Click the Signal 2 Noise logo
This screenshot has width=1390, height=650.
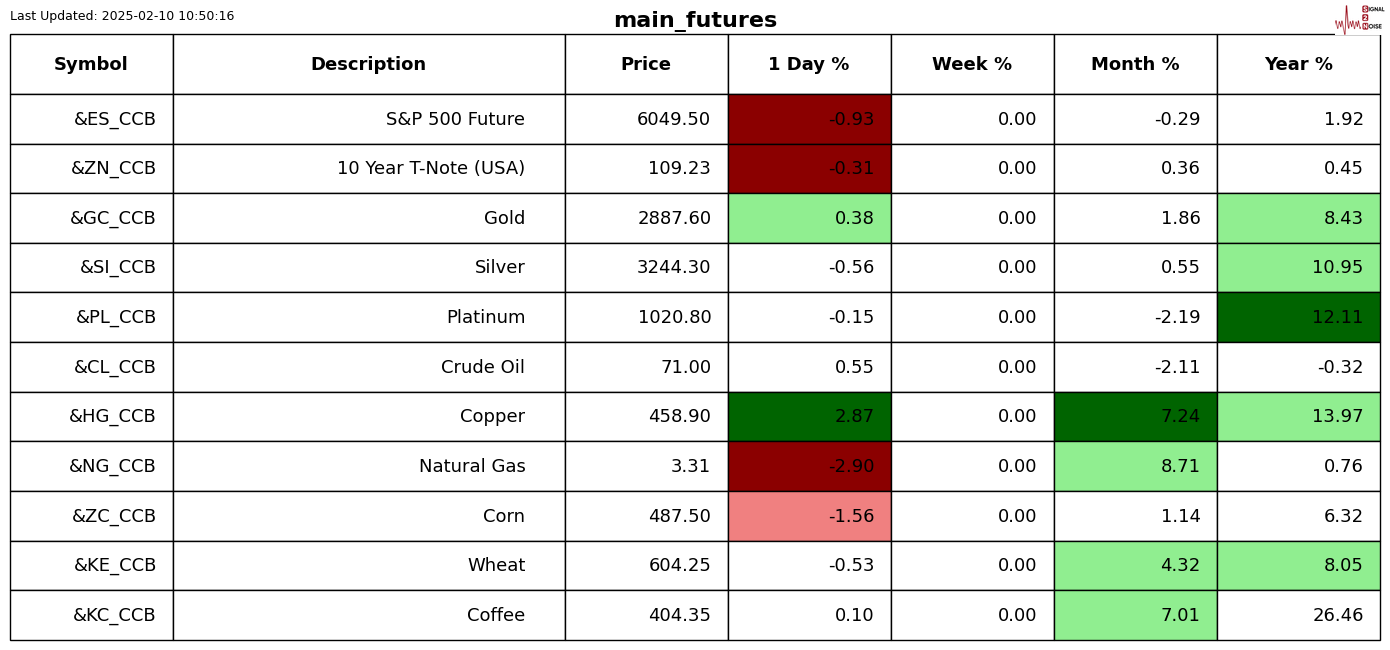[x=1358, y=18]
